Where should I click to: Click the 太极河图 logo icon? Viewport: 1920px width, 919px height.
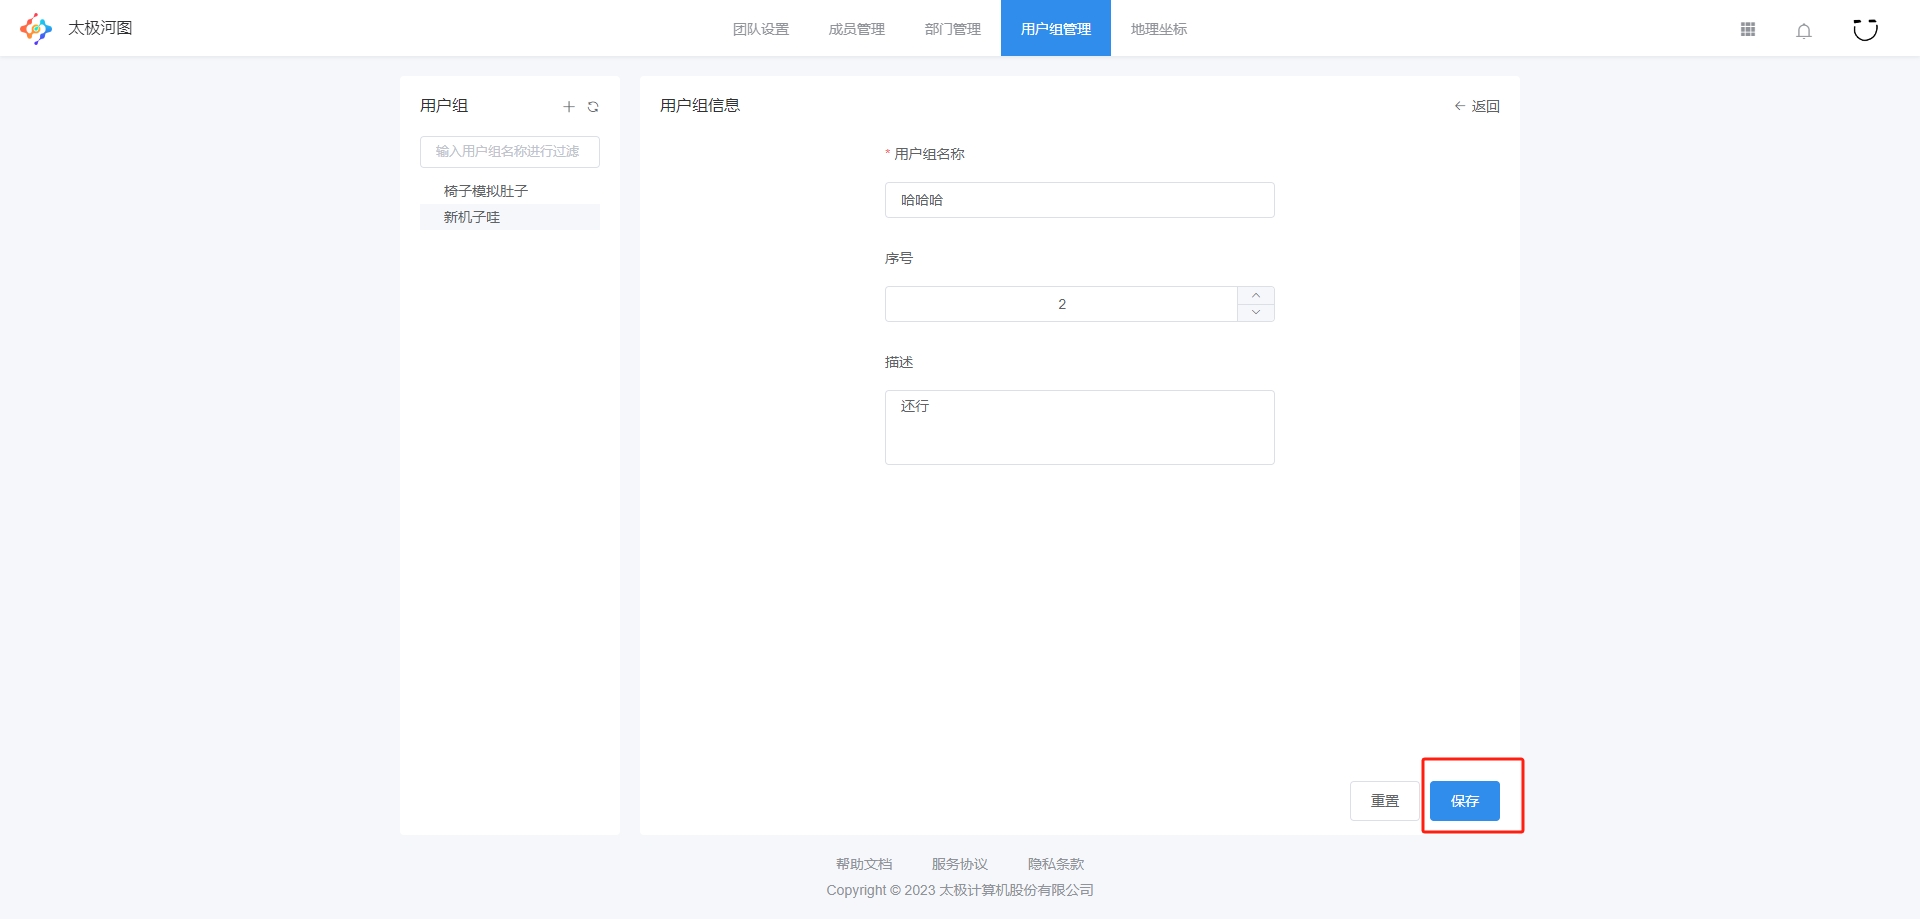coord(36,28)
